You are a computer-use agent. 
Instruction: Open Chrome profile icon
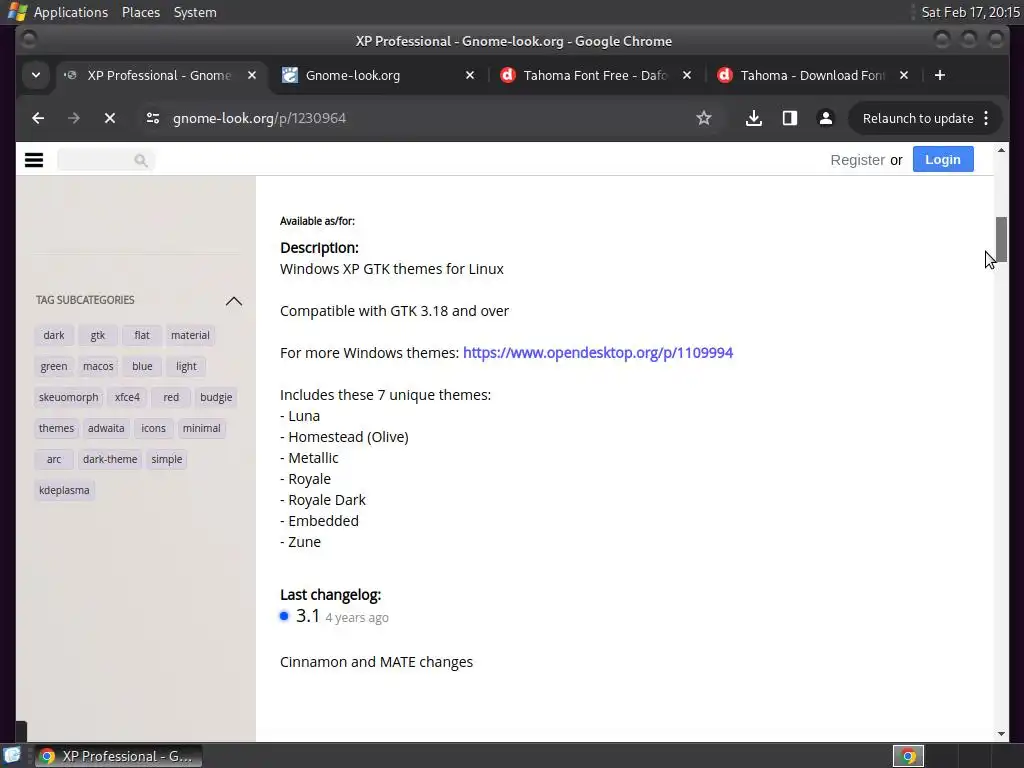pos(825,118)
